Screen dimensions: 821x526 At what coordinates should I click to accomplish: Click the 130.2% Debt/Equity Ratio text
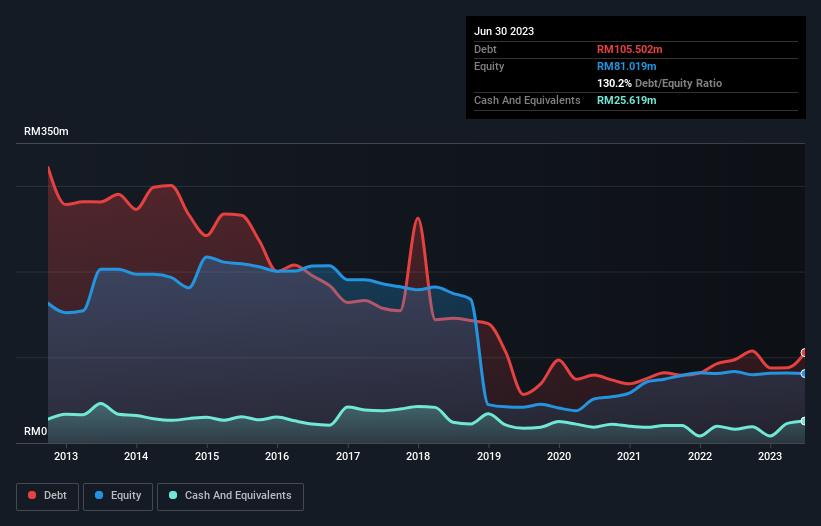(x=659, y=83)
